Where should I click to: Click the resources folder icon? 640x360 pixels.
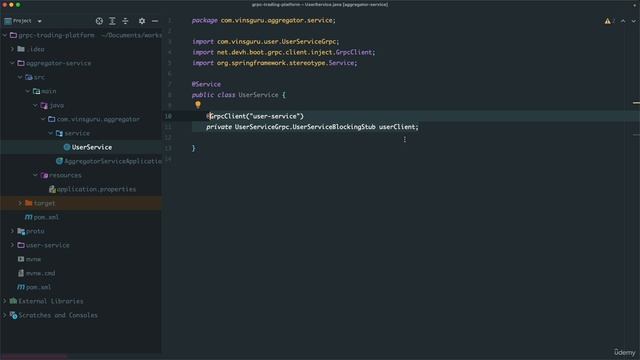pyautogui.click(x=44, y=175)
